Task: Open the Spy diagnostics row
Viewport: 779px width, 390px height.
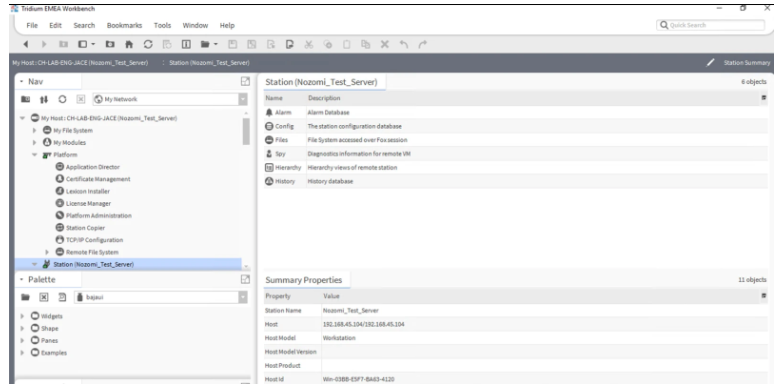Action: [x=516, y=154]
